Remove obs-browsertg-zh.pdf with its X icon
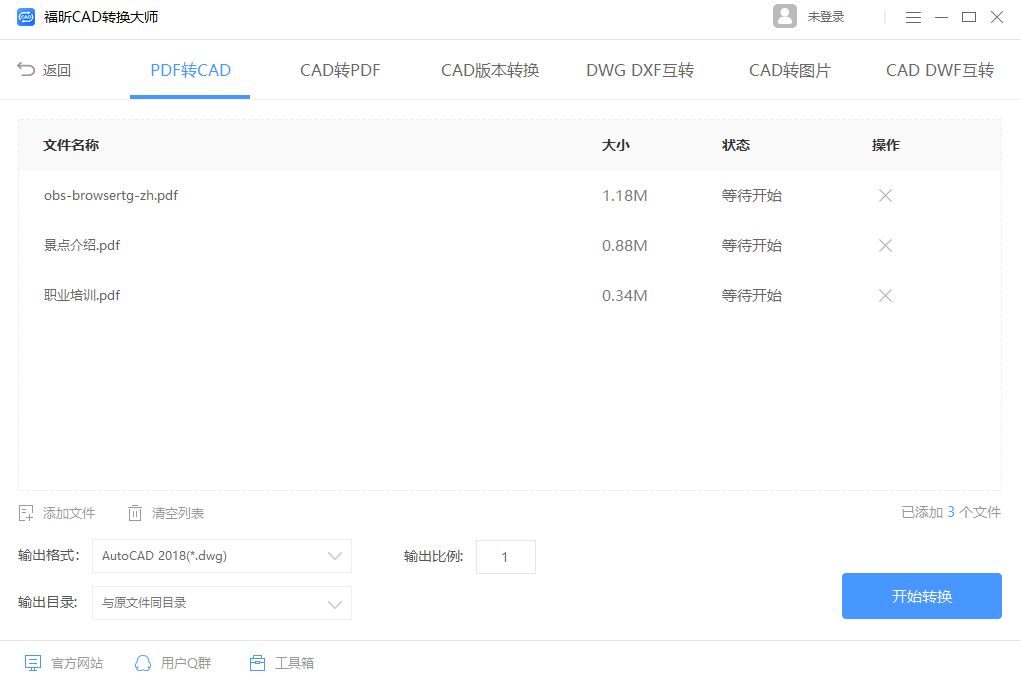Screen dimensions: 1021x683 coord(885,195)
